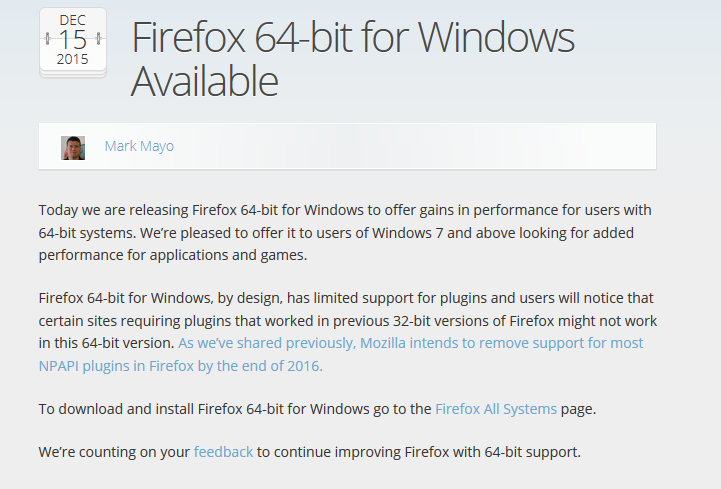Click the 'We're counting on your' text

coord(114,452)
